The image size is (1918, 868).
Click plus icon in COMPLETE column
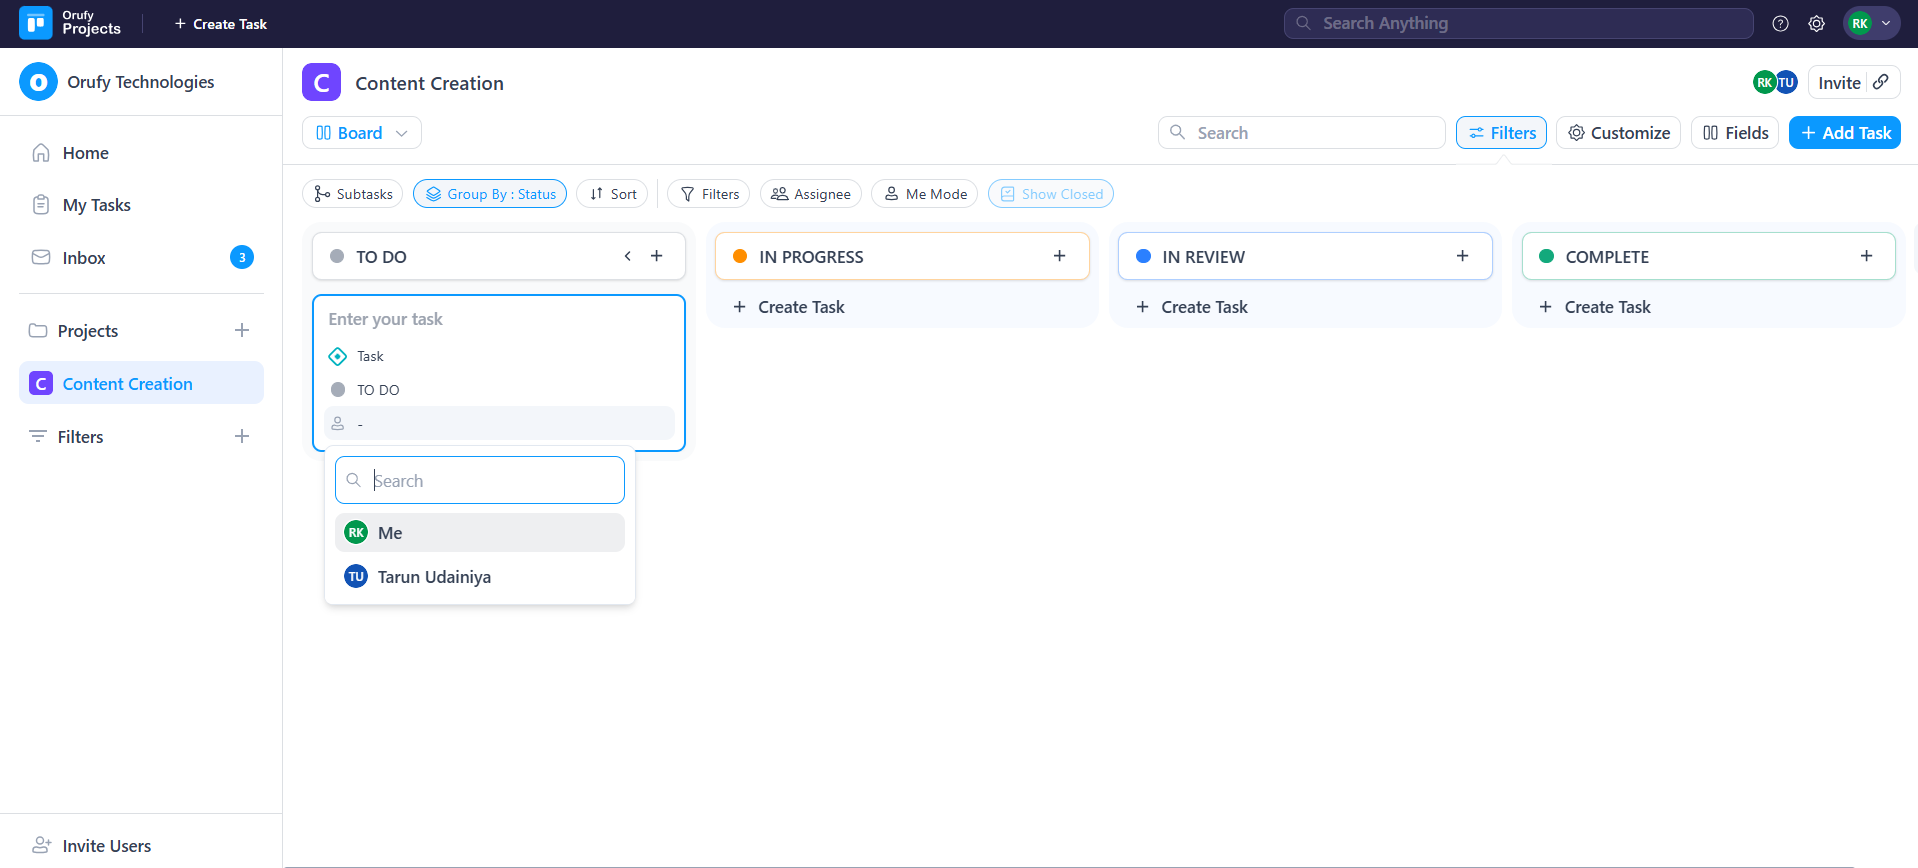coord(1866,256)
